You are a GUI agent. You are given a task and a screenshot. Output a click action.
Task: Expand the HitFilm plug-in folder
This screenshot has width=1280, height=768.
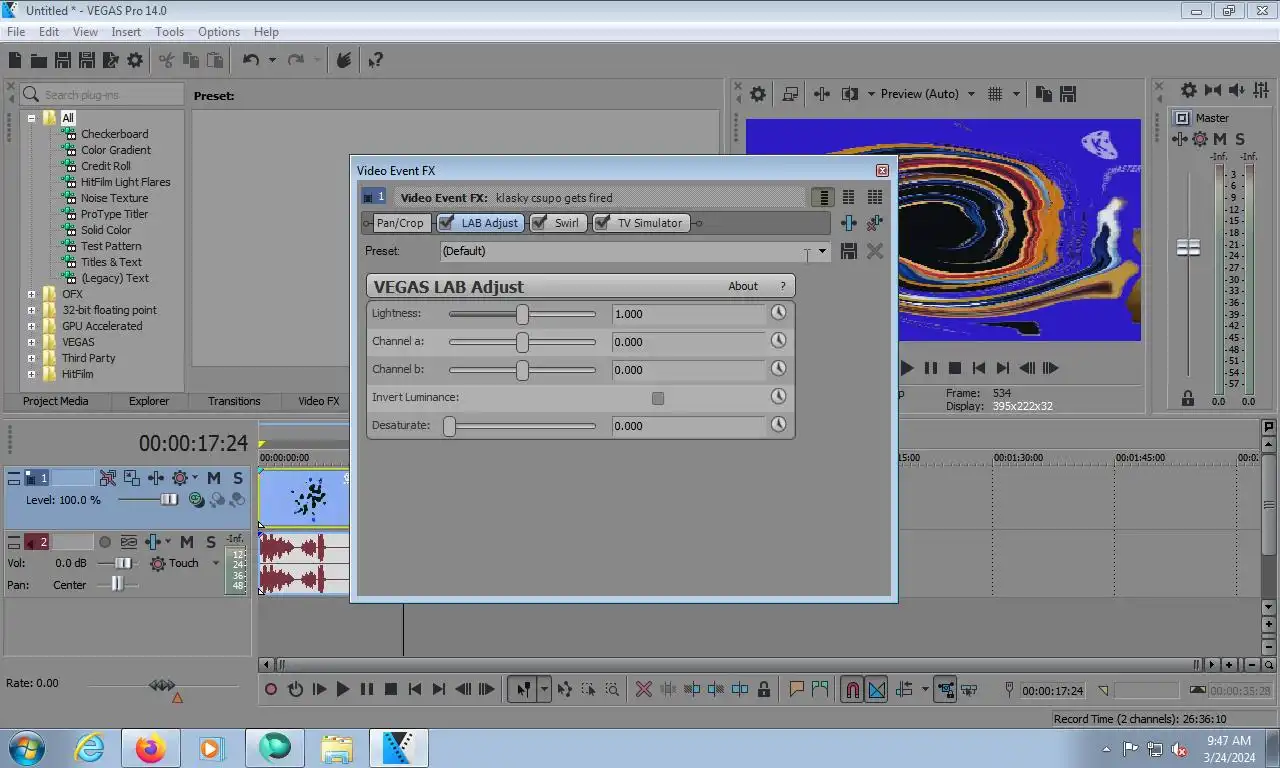31,374
